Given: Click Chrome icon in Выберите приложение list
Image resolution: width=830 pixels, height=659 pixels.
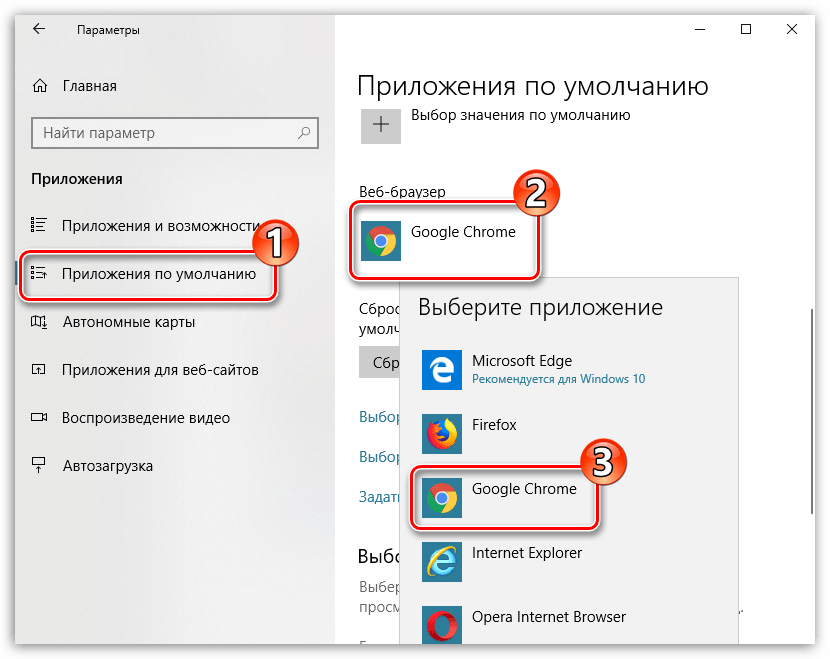Looking at the screenshot, I should [441, 498].
